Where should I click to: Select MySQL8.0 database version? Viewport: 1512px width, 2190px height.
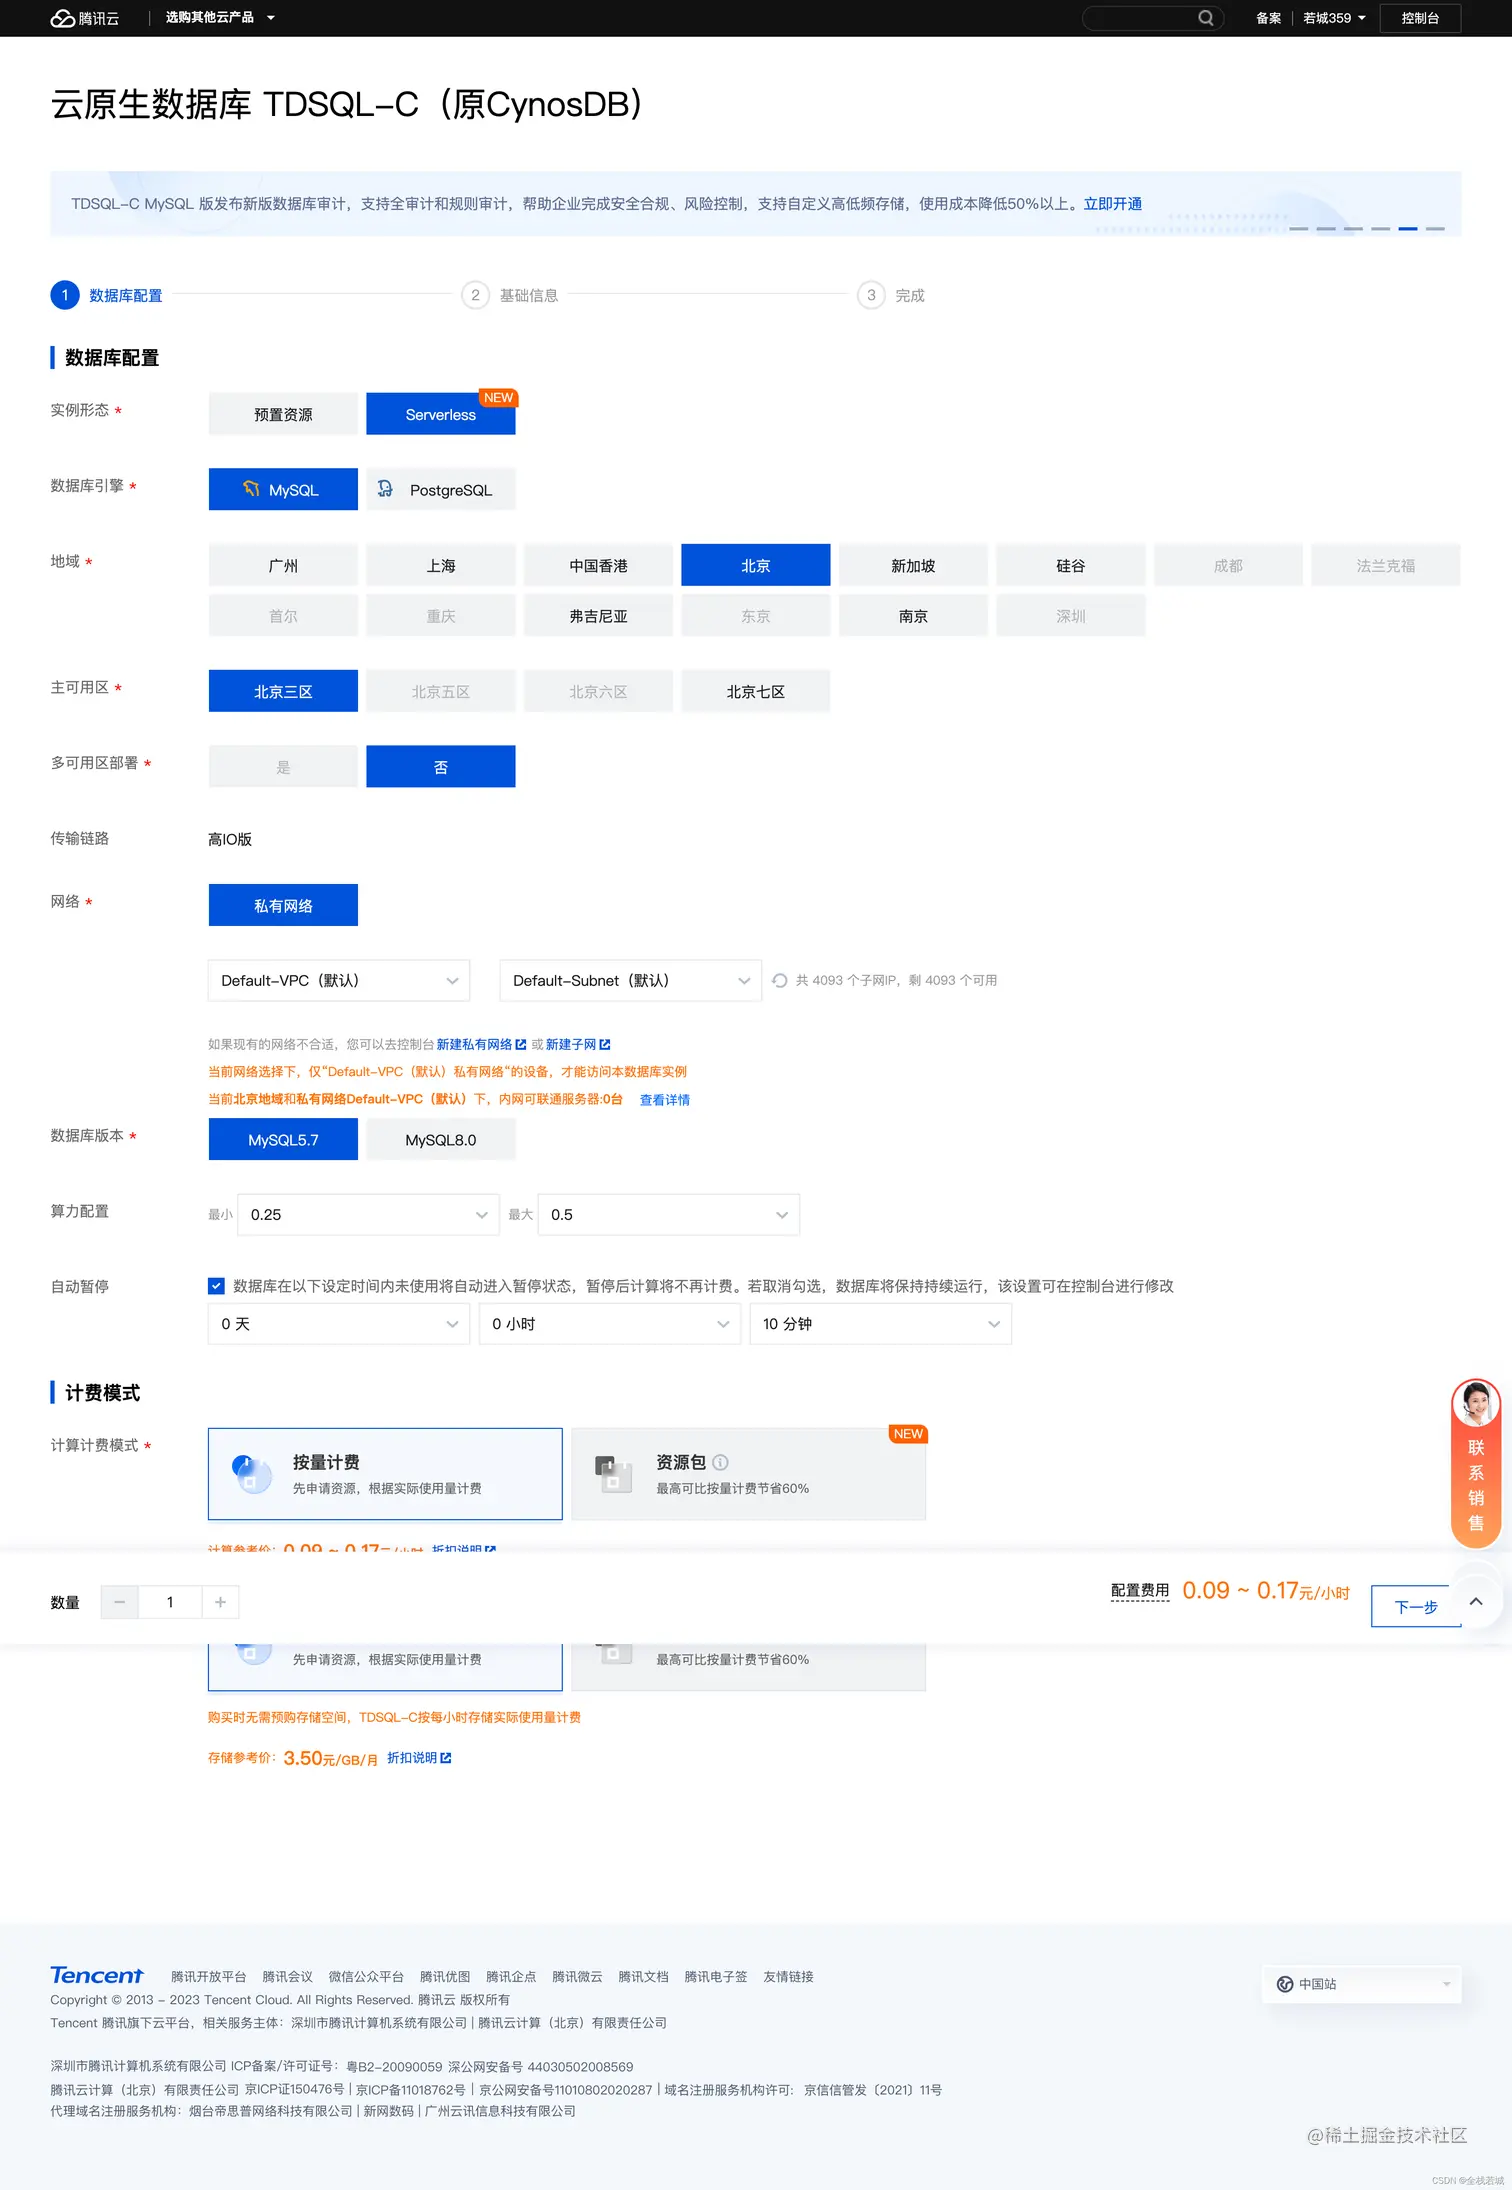[x=440, y=1140]
